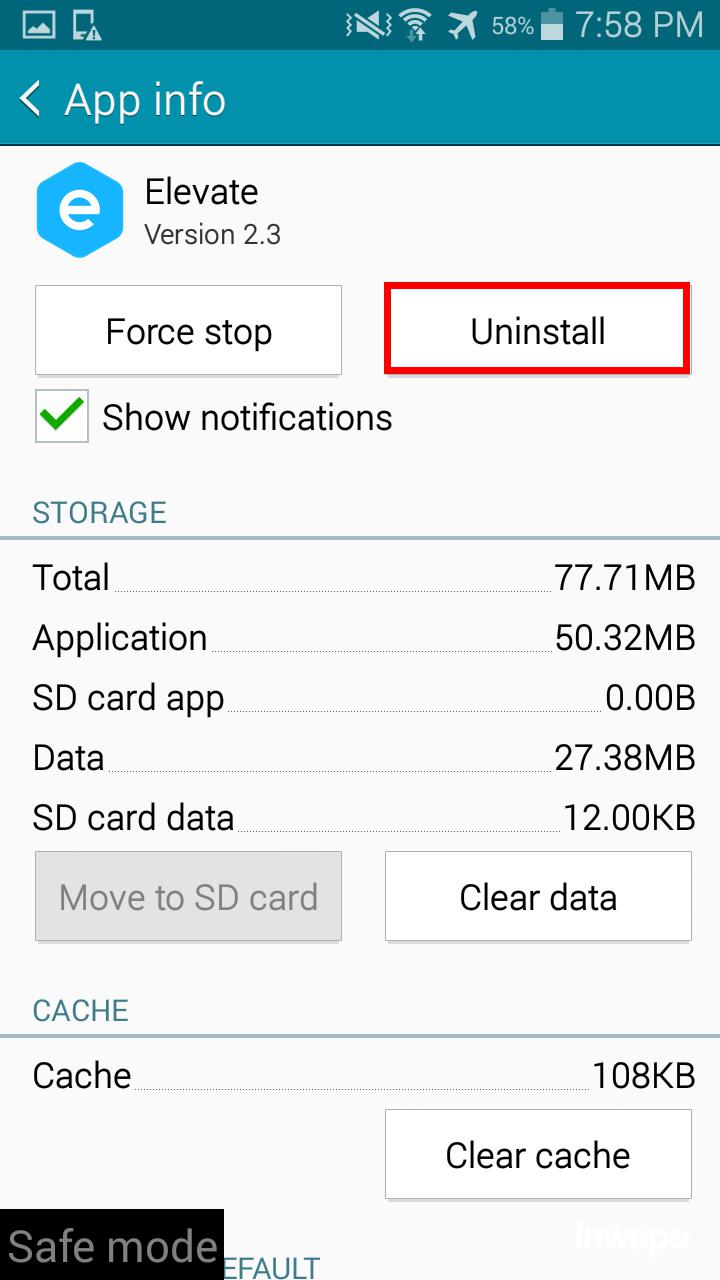Tap the Clear cache button
The image size is (720, 1280).
[x=538, y=1155]
